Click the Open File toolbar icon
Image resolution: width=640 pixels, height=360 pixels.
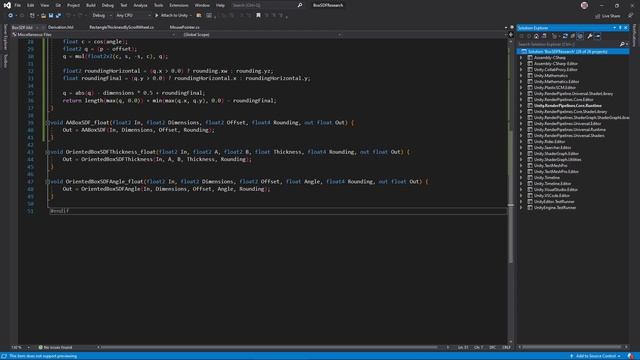pos(43,16)
